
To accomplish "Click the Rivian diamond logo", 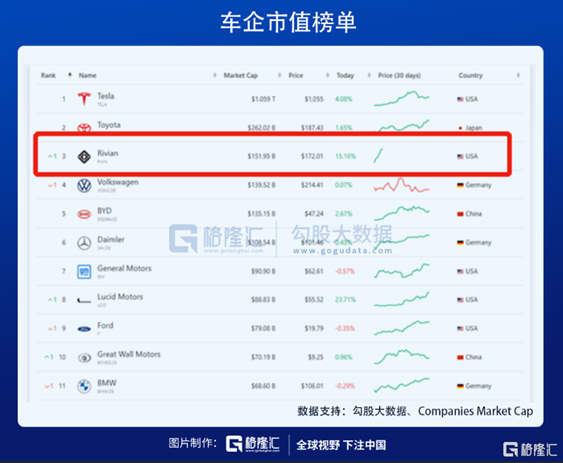I will [84, 157].
